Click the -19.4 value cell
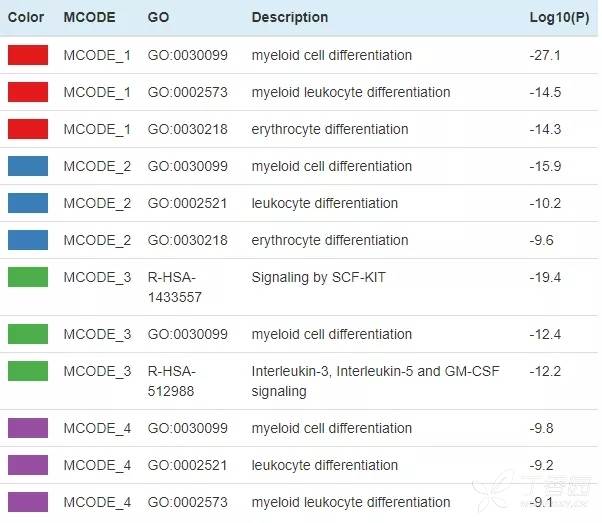 545,277
